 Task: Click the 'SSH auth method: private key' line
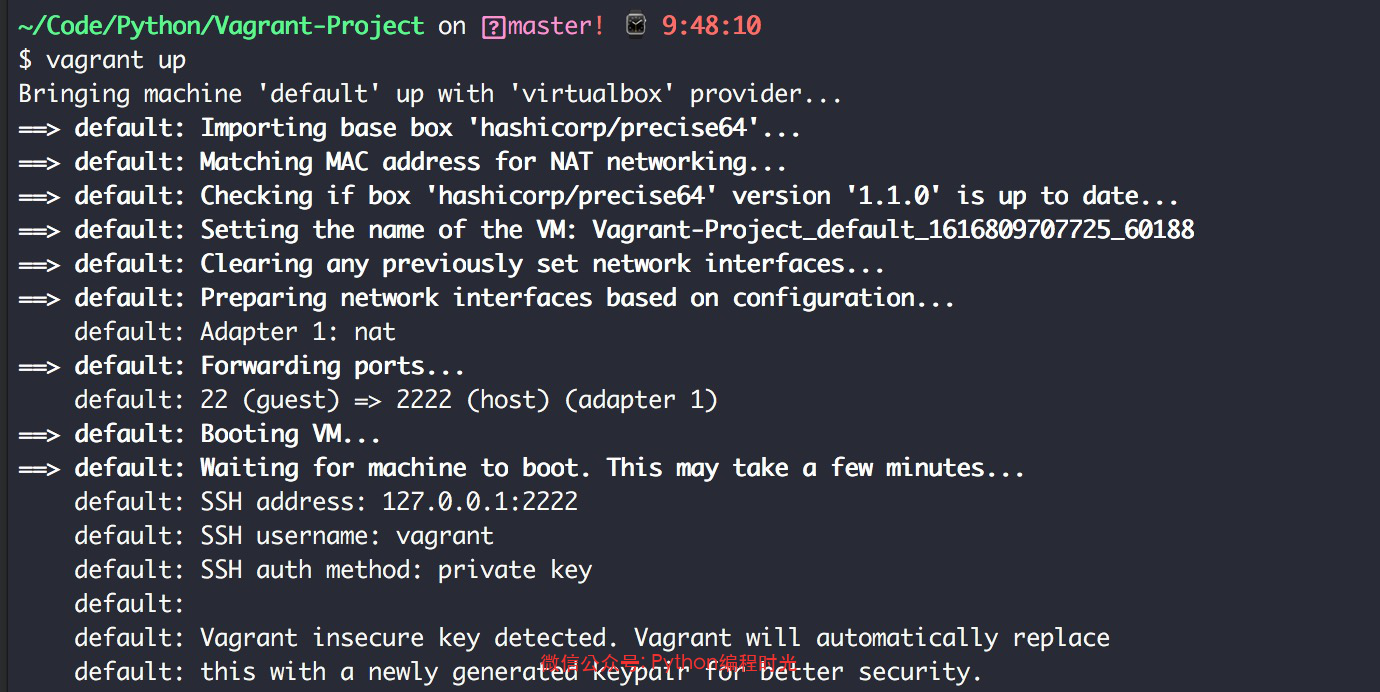click(396, 570)
